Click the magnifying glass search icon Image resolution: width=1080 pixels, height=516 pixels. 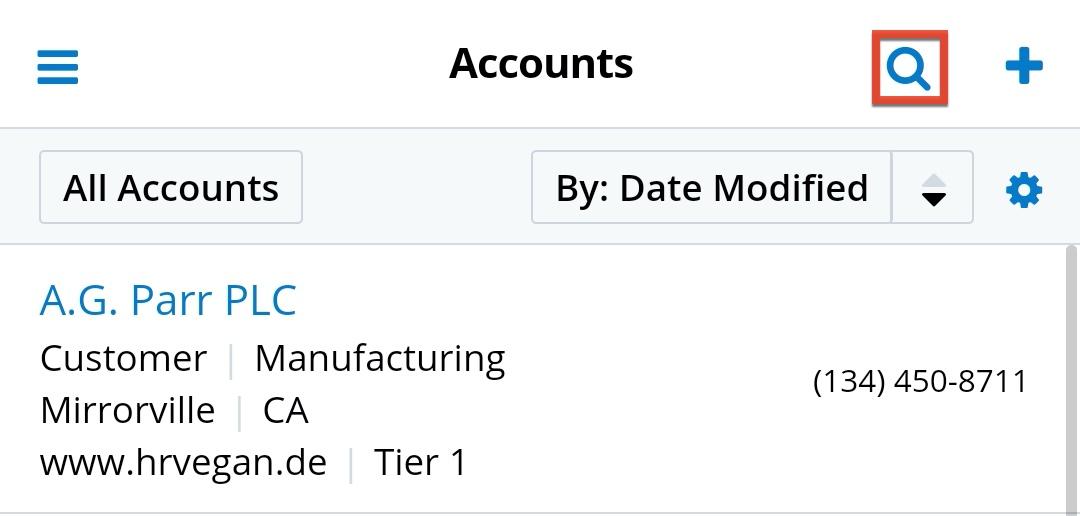pos(909,68)
